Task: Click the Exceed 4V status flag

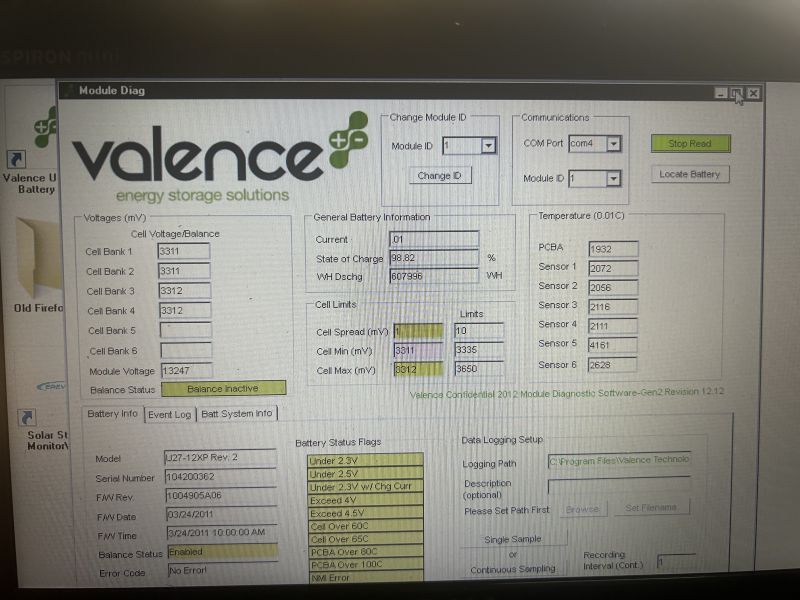Action: pyautogui.click(x=365, y=500)
